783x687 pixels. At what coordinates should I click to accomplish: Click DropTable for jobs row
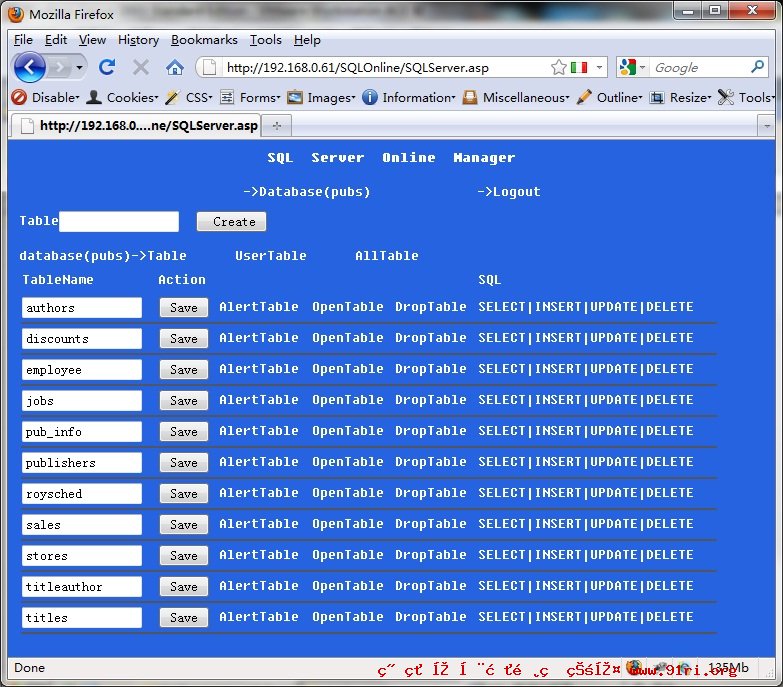(430, 399)
